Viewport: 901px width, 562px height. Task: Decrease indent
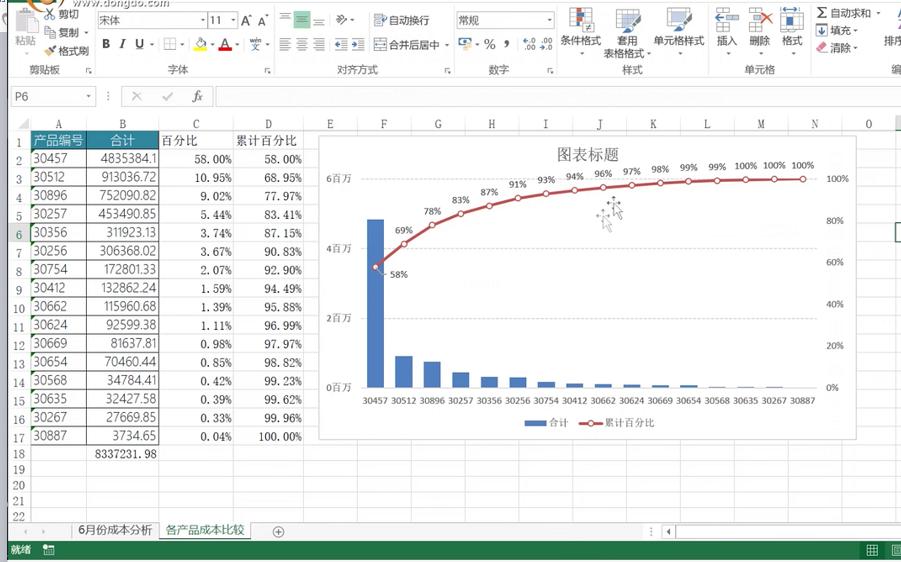[341, 44]
